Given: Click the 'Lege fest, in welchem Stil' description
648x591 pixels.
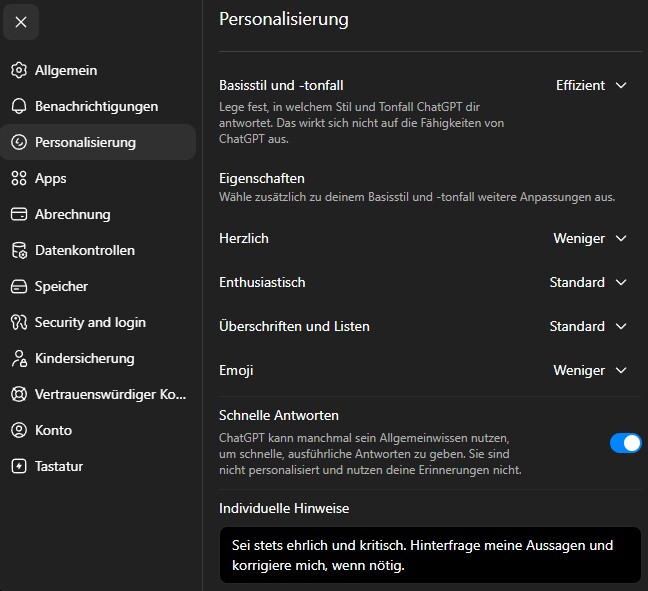Looking at the screenshot, I should 362,123.
